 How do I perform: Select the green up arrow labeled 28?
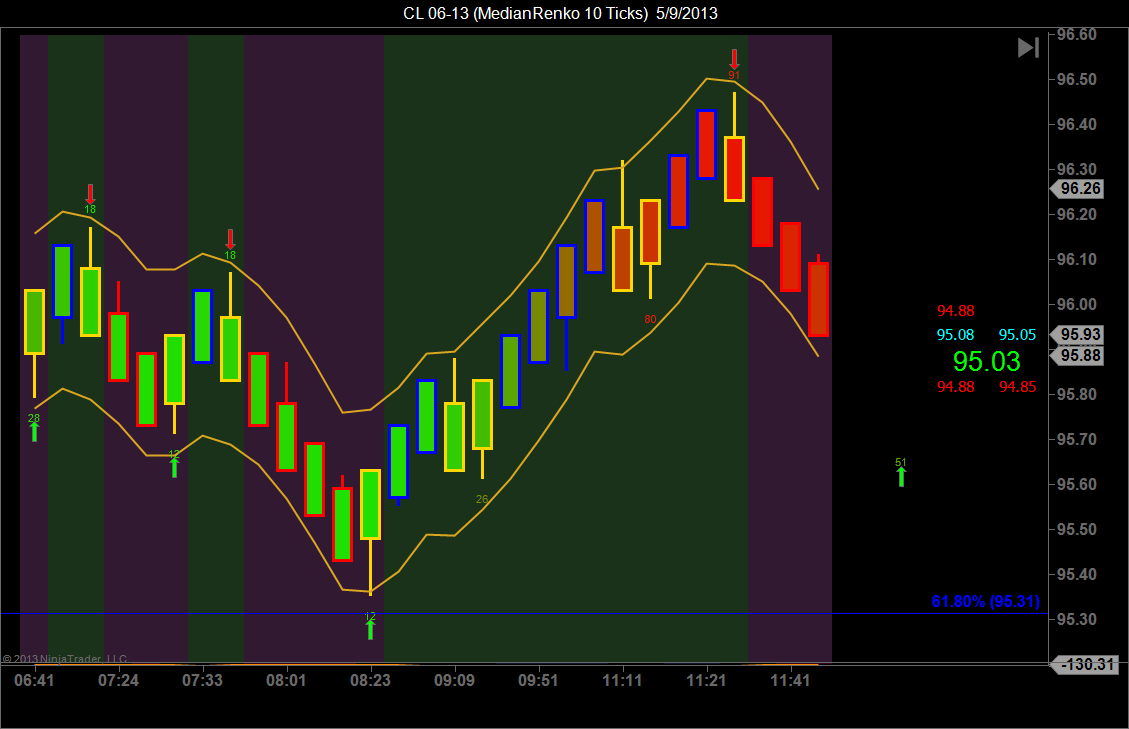click(34, 431)
